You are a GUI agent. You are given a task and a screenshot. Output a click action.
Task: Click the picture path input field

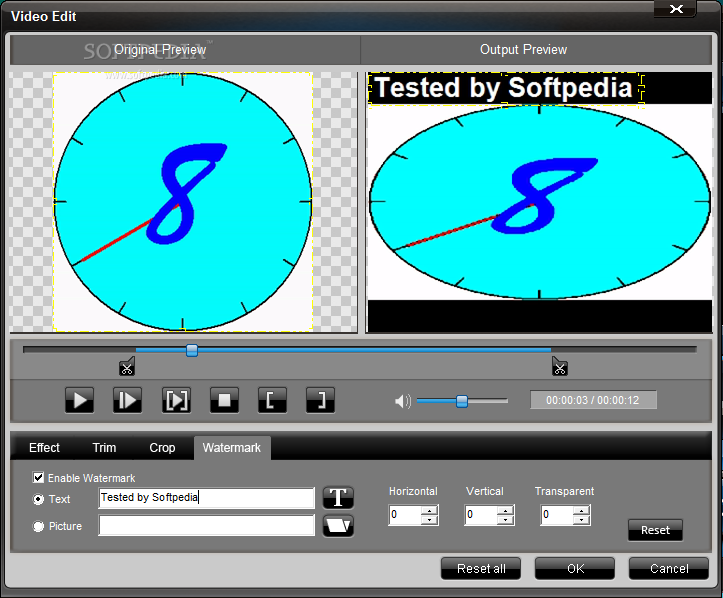tap(207, 525)
